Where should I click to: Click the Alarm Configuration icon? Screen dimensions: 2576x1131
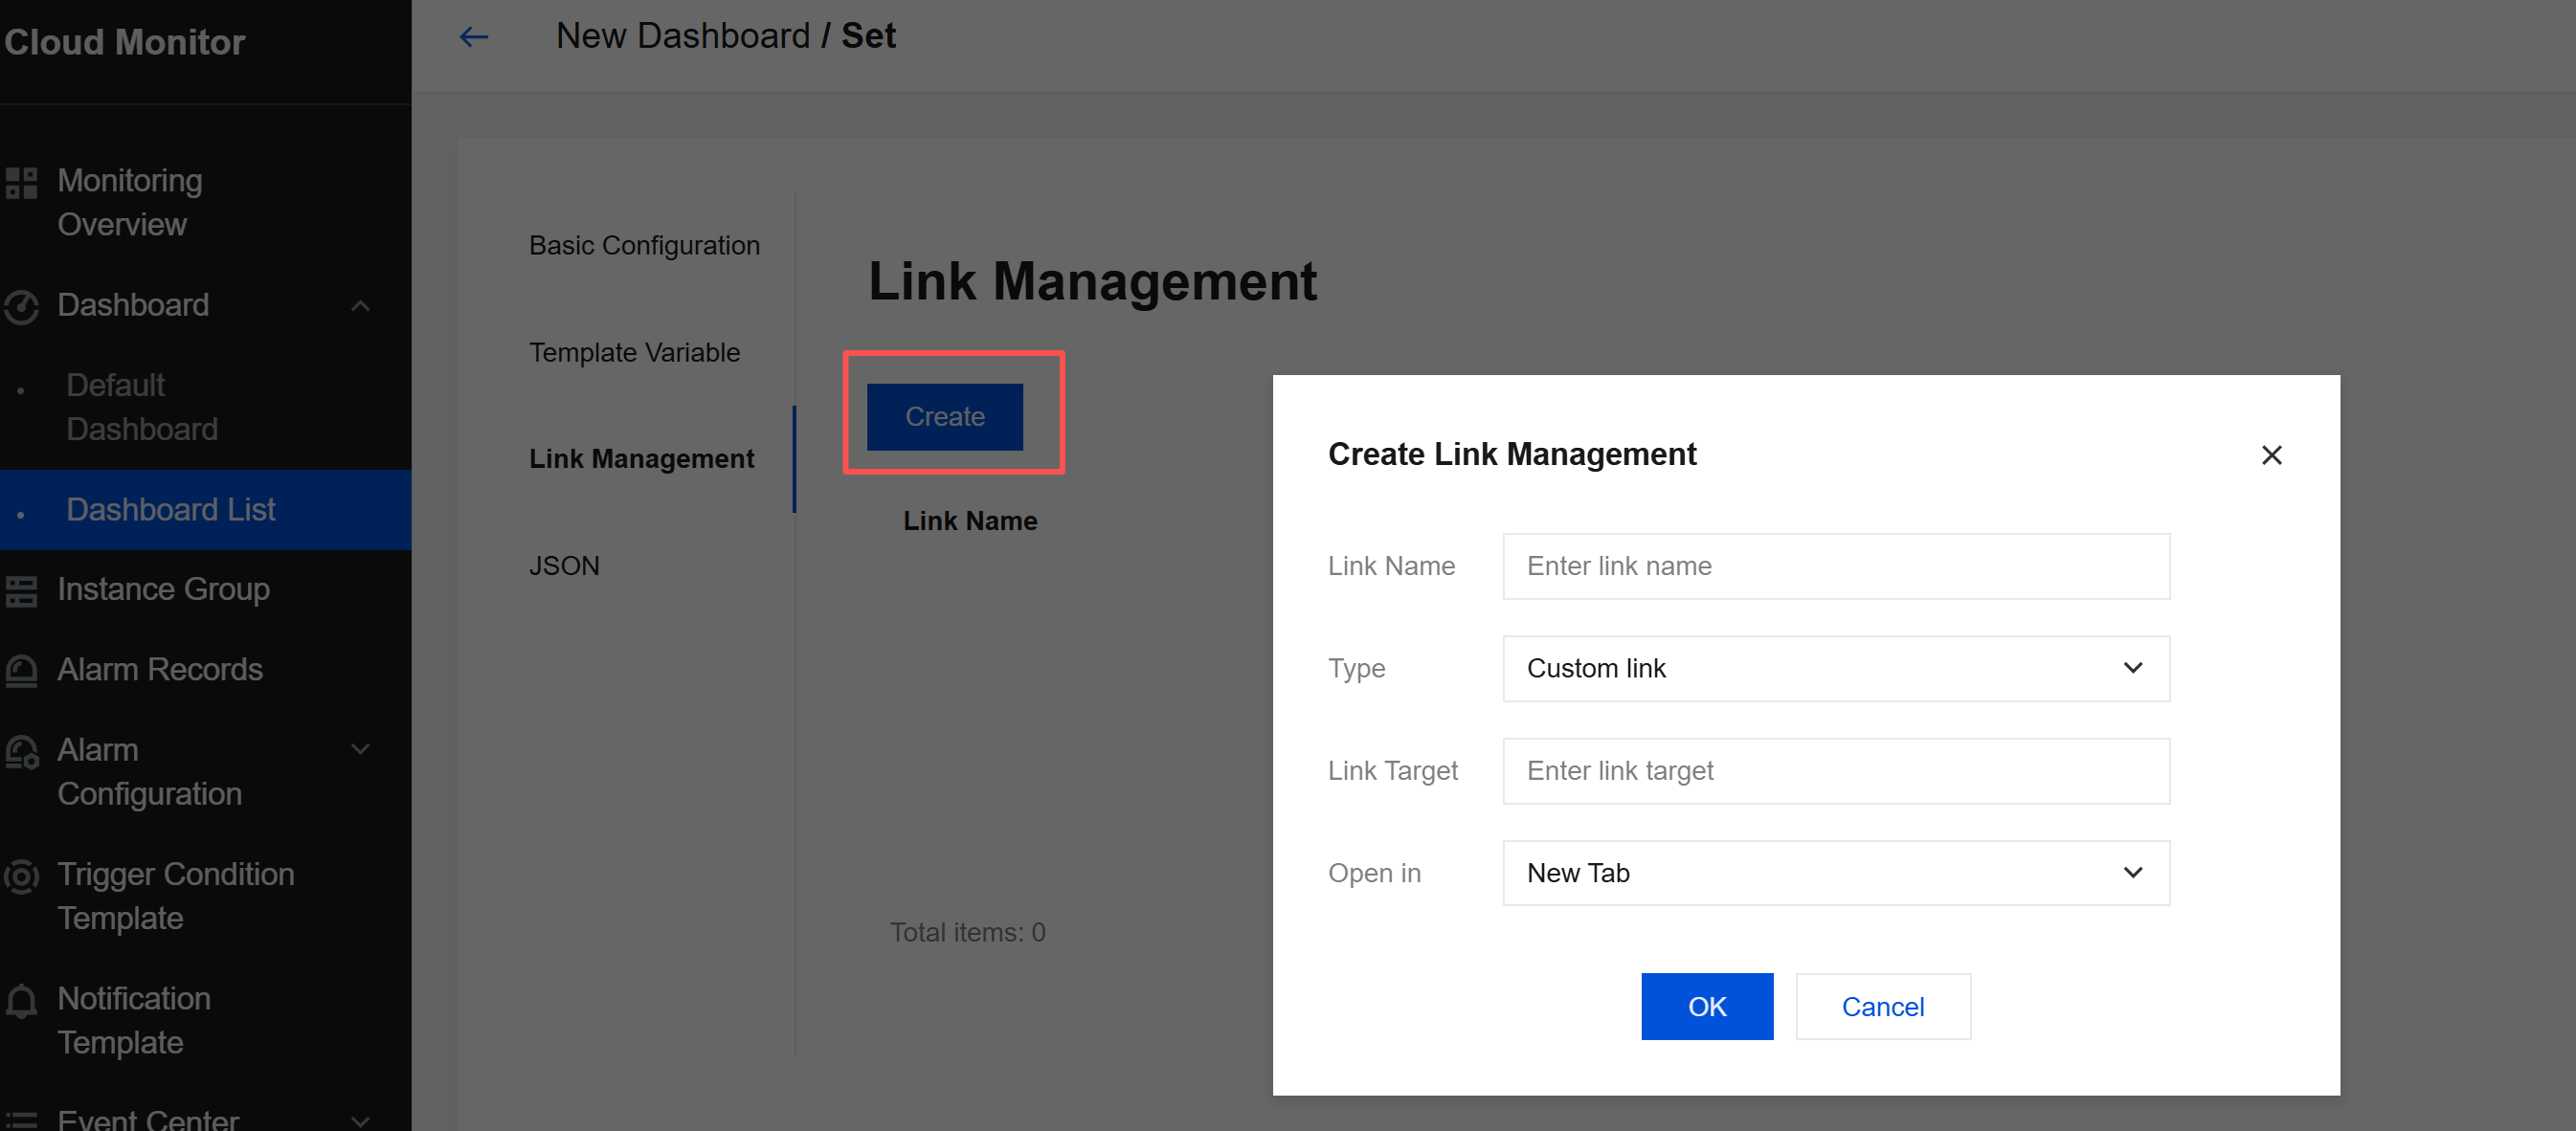[x=21, y=752]
